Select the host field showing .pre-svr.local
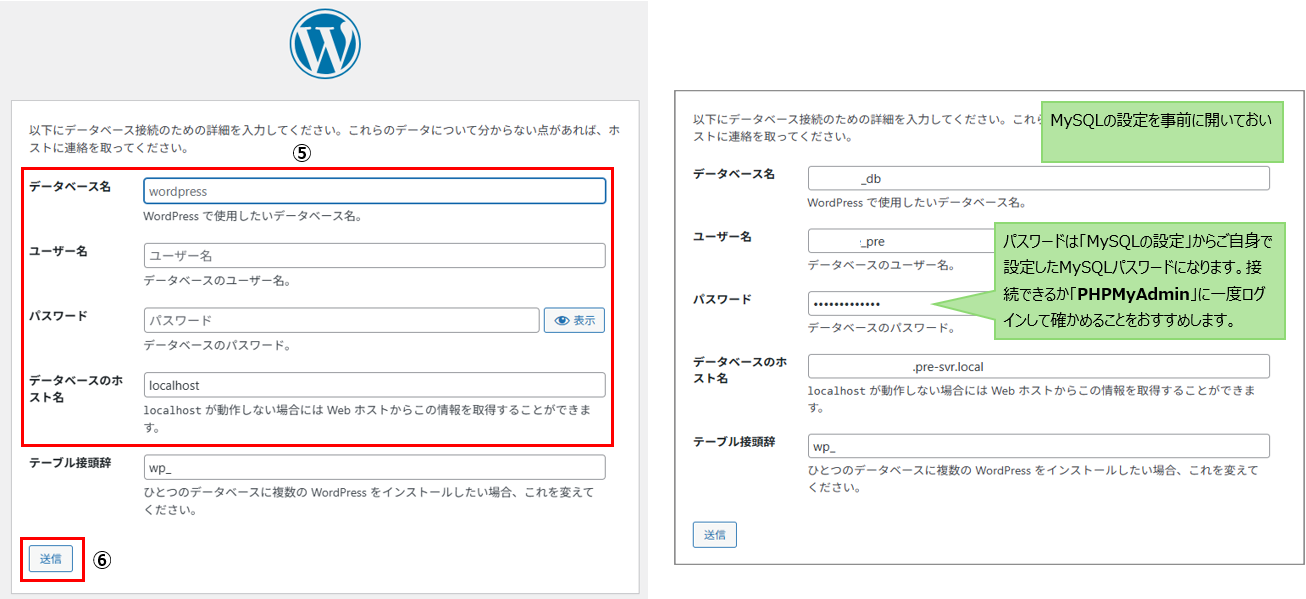This screenshot has height=599, width=1306. 1038,367
